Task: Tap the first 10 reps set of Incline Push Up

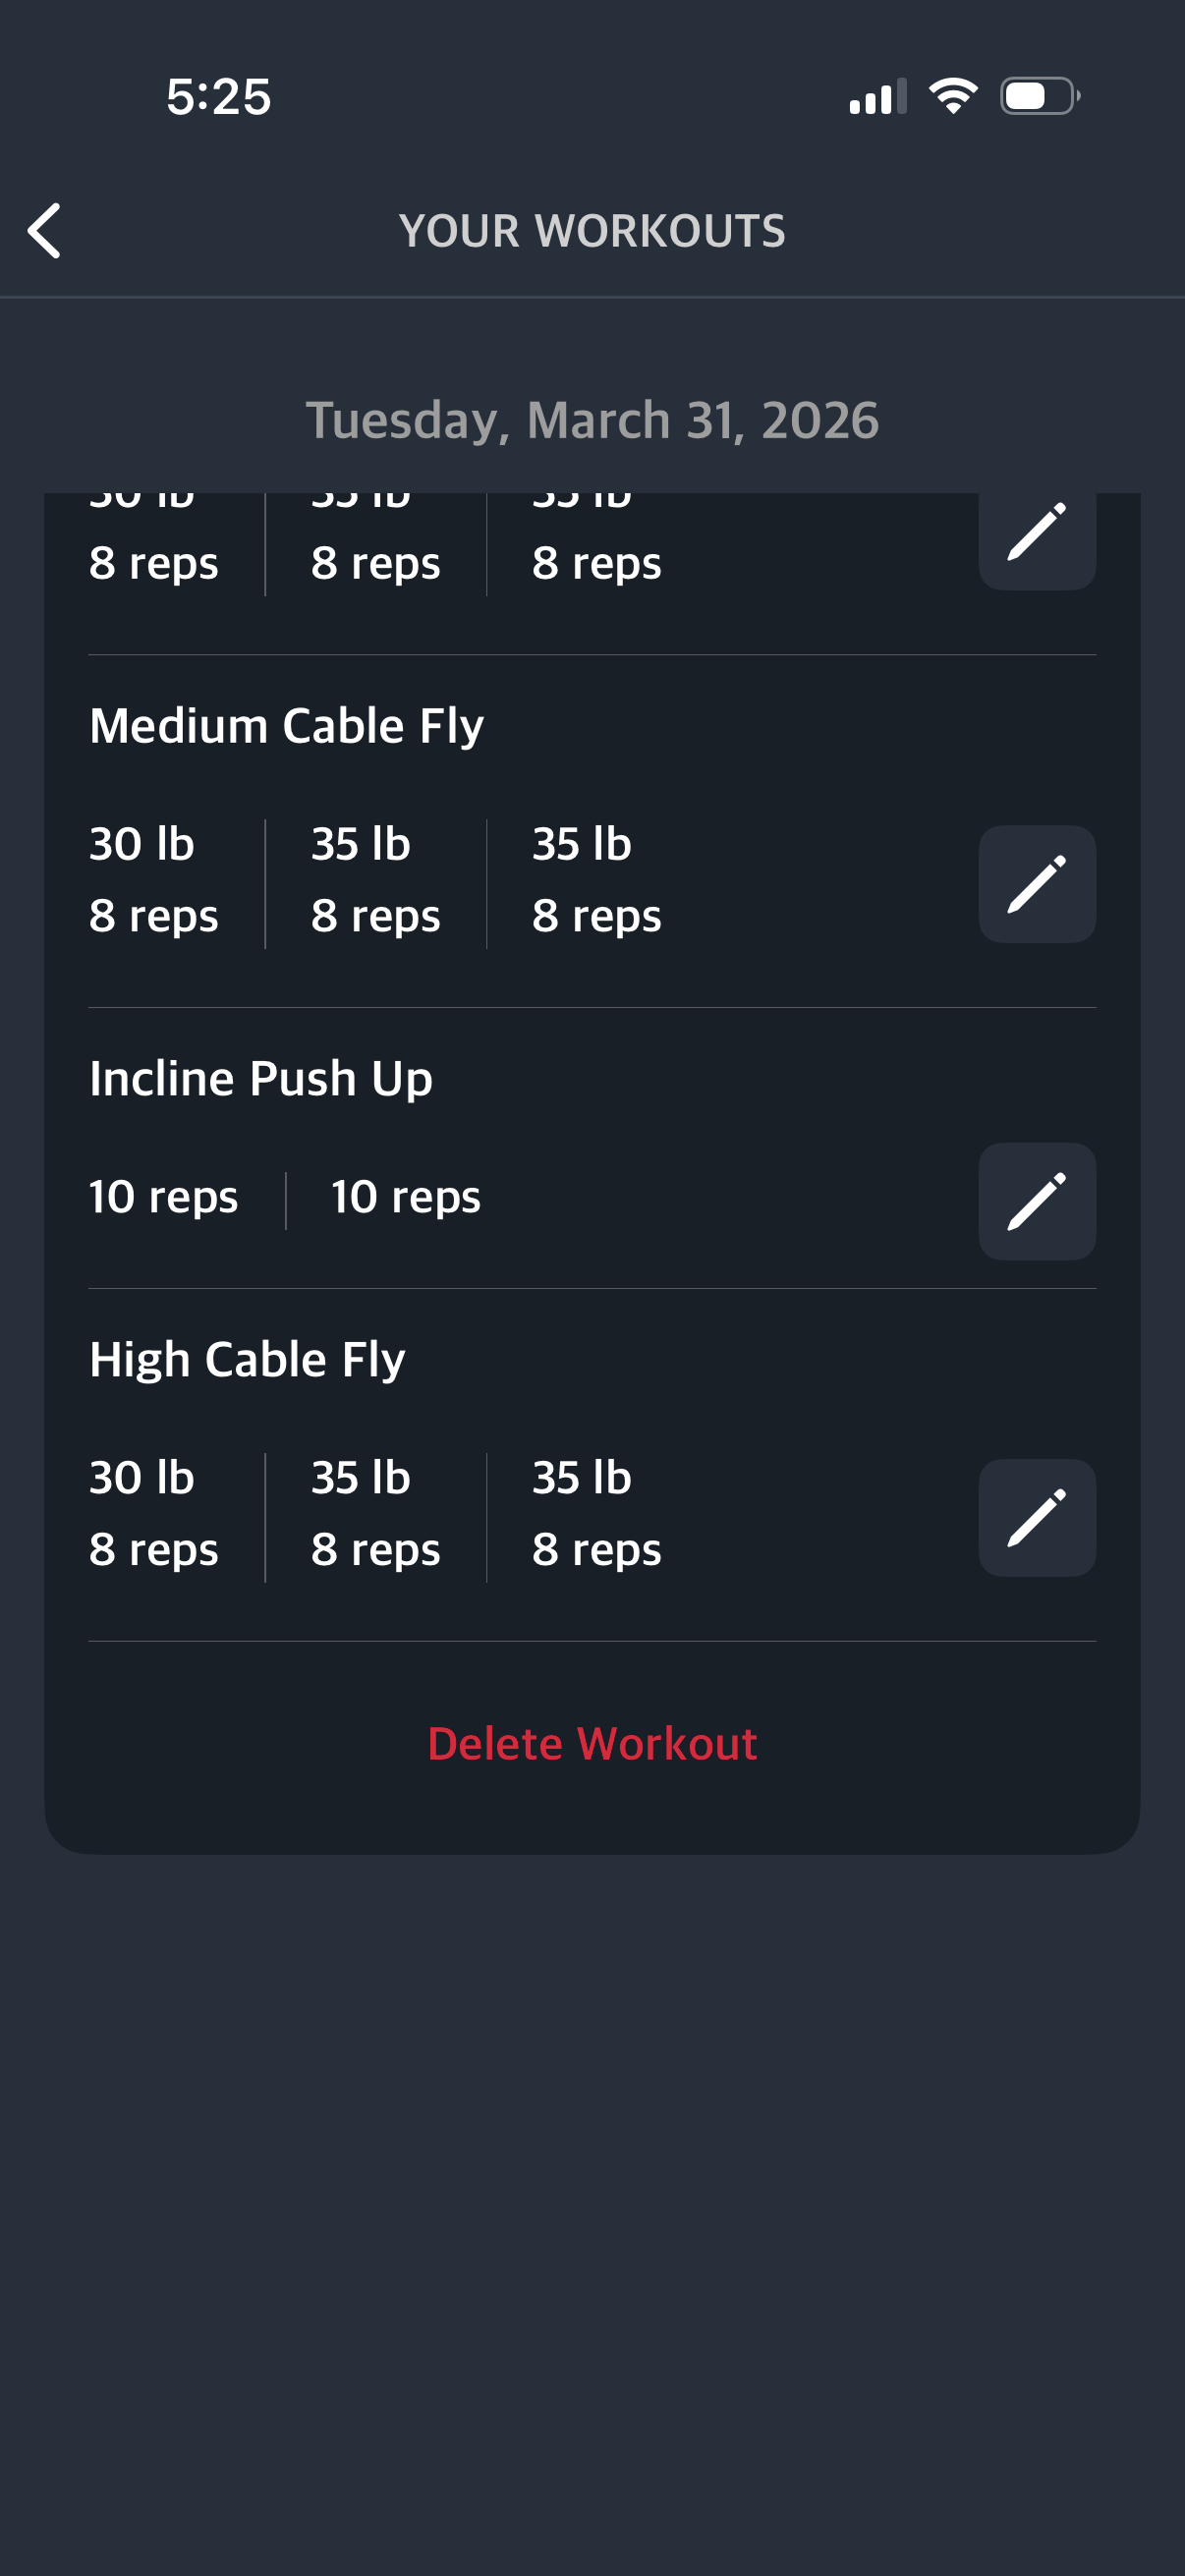Action: pos(163,1197)
